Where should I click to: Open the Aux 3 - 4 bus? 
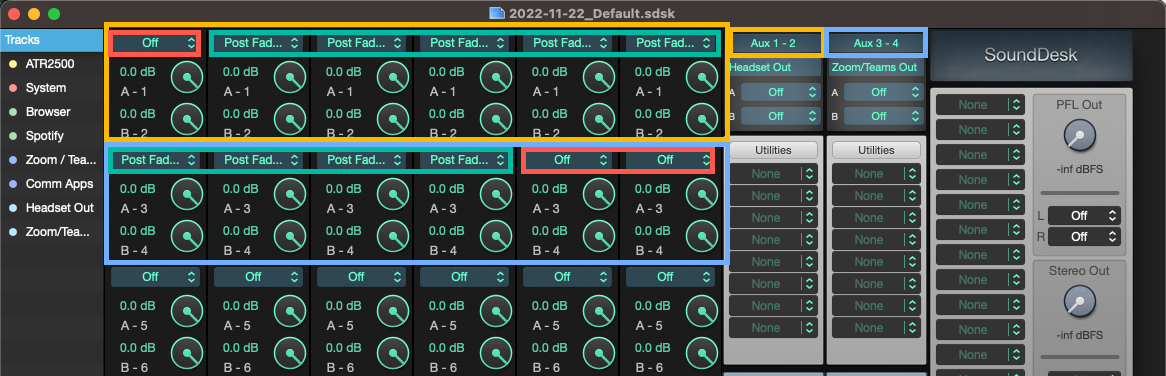coord(876,43)
